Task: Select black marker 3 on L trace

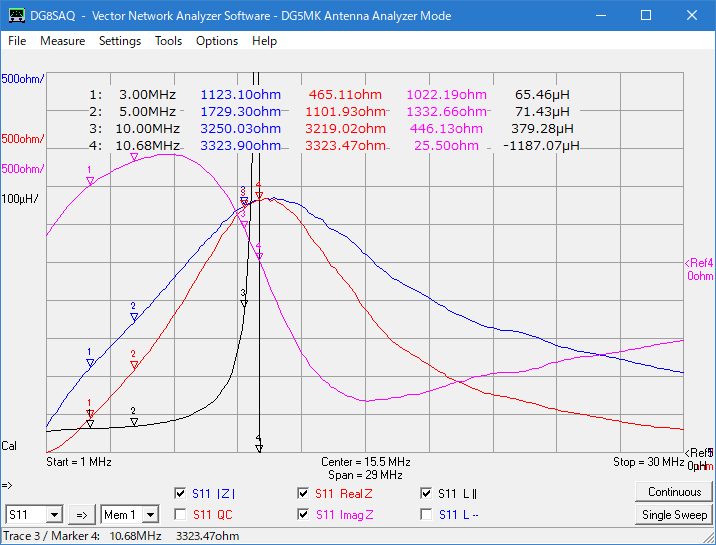Action: [244, 303]
